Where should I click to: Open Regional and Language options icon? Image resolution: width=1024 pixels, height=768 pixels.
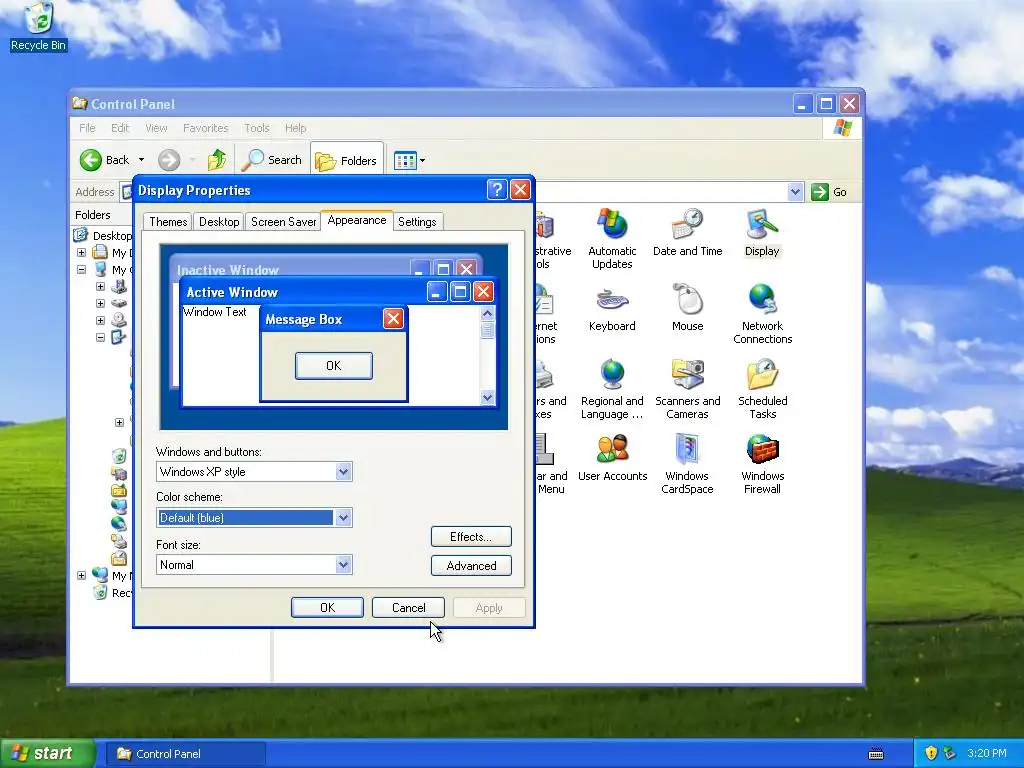pyautogui.click(x=612, y=389)
